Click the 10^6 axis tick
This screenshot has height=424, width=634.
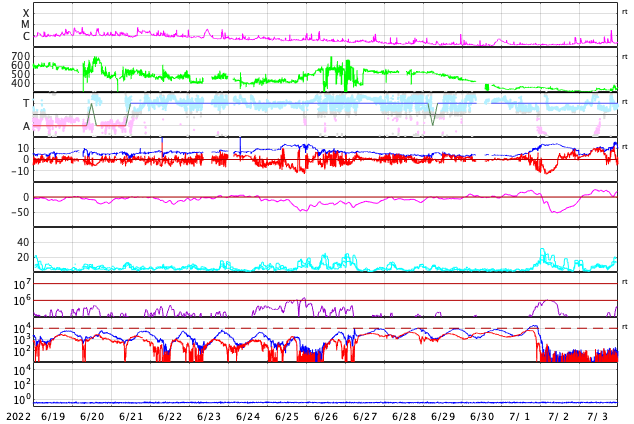coord(22,301)
